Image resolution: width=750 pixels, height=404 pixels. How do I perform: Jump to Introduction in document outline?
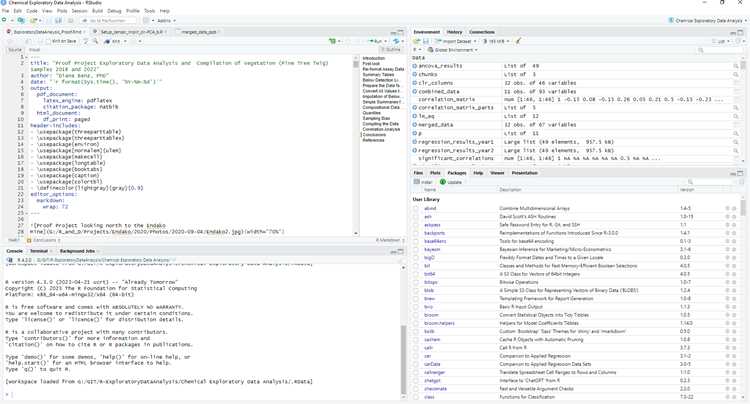click(374, 58)
